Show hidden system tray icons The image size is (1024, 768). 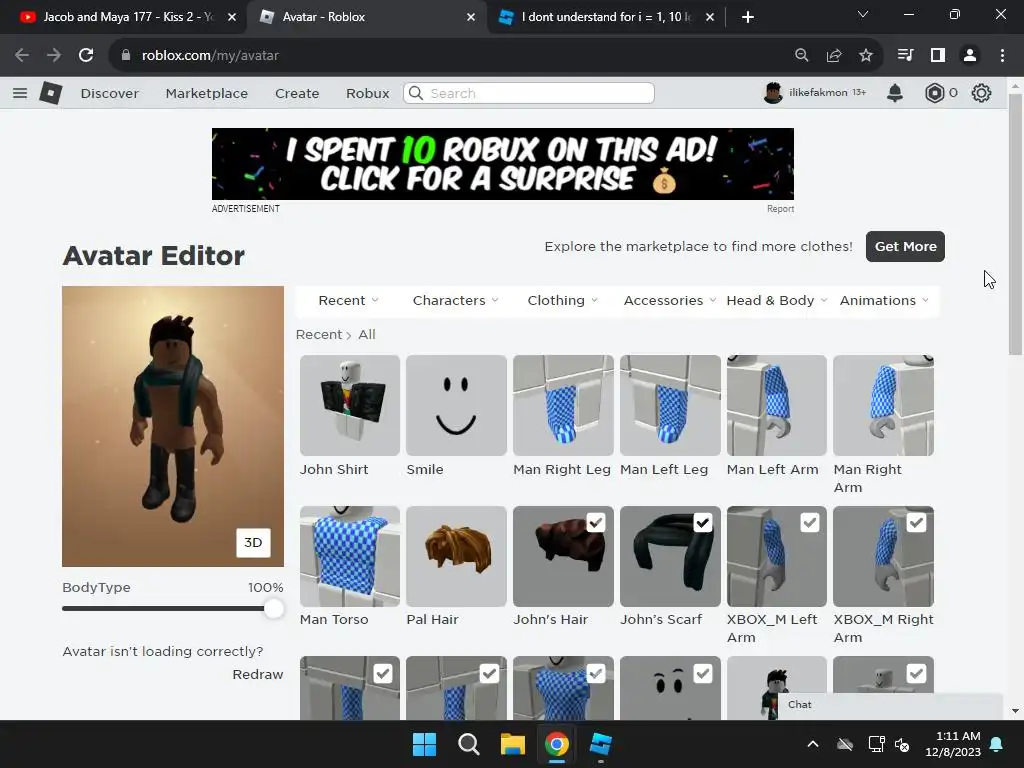[812, 744]
